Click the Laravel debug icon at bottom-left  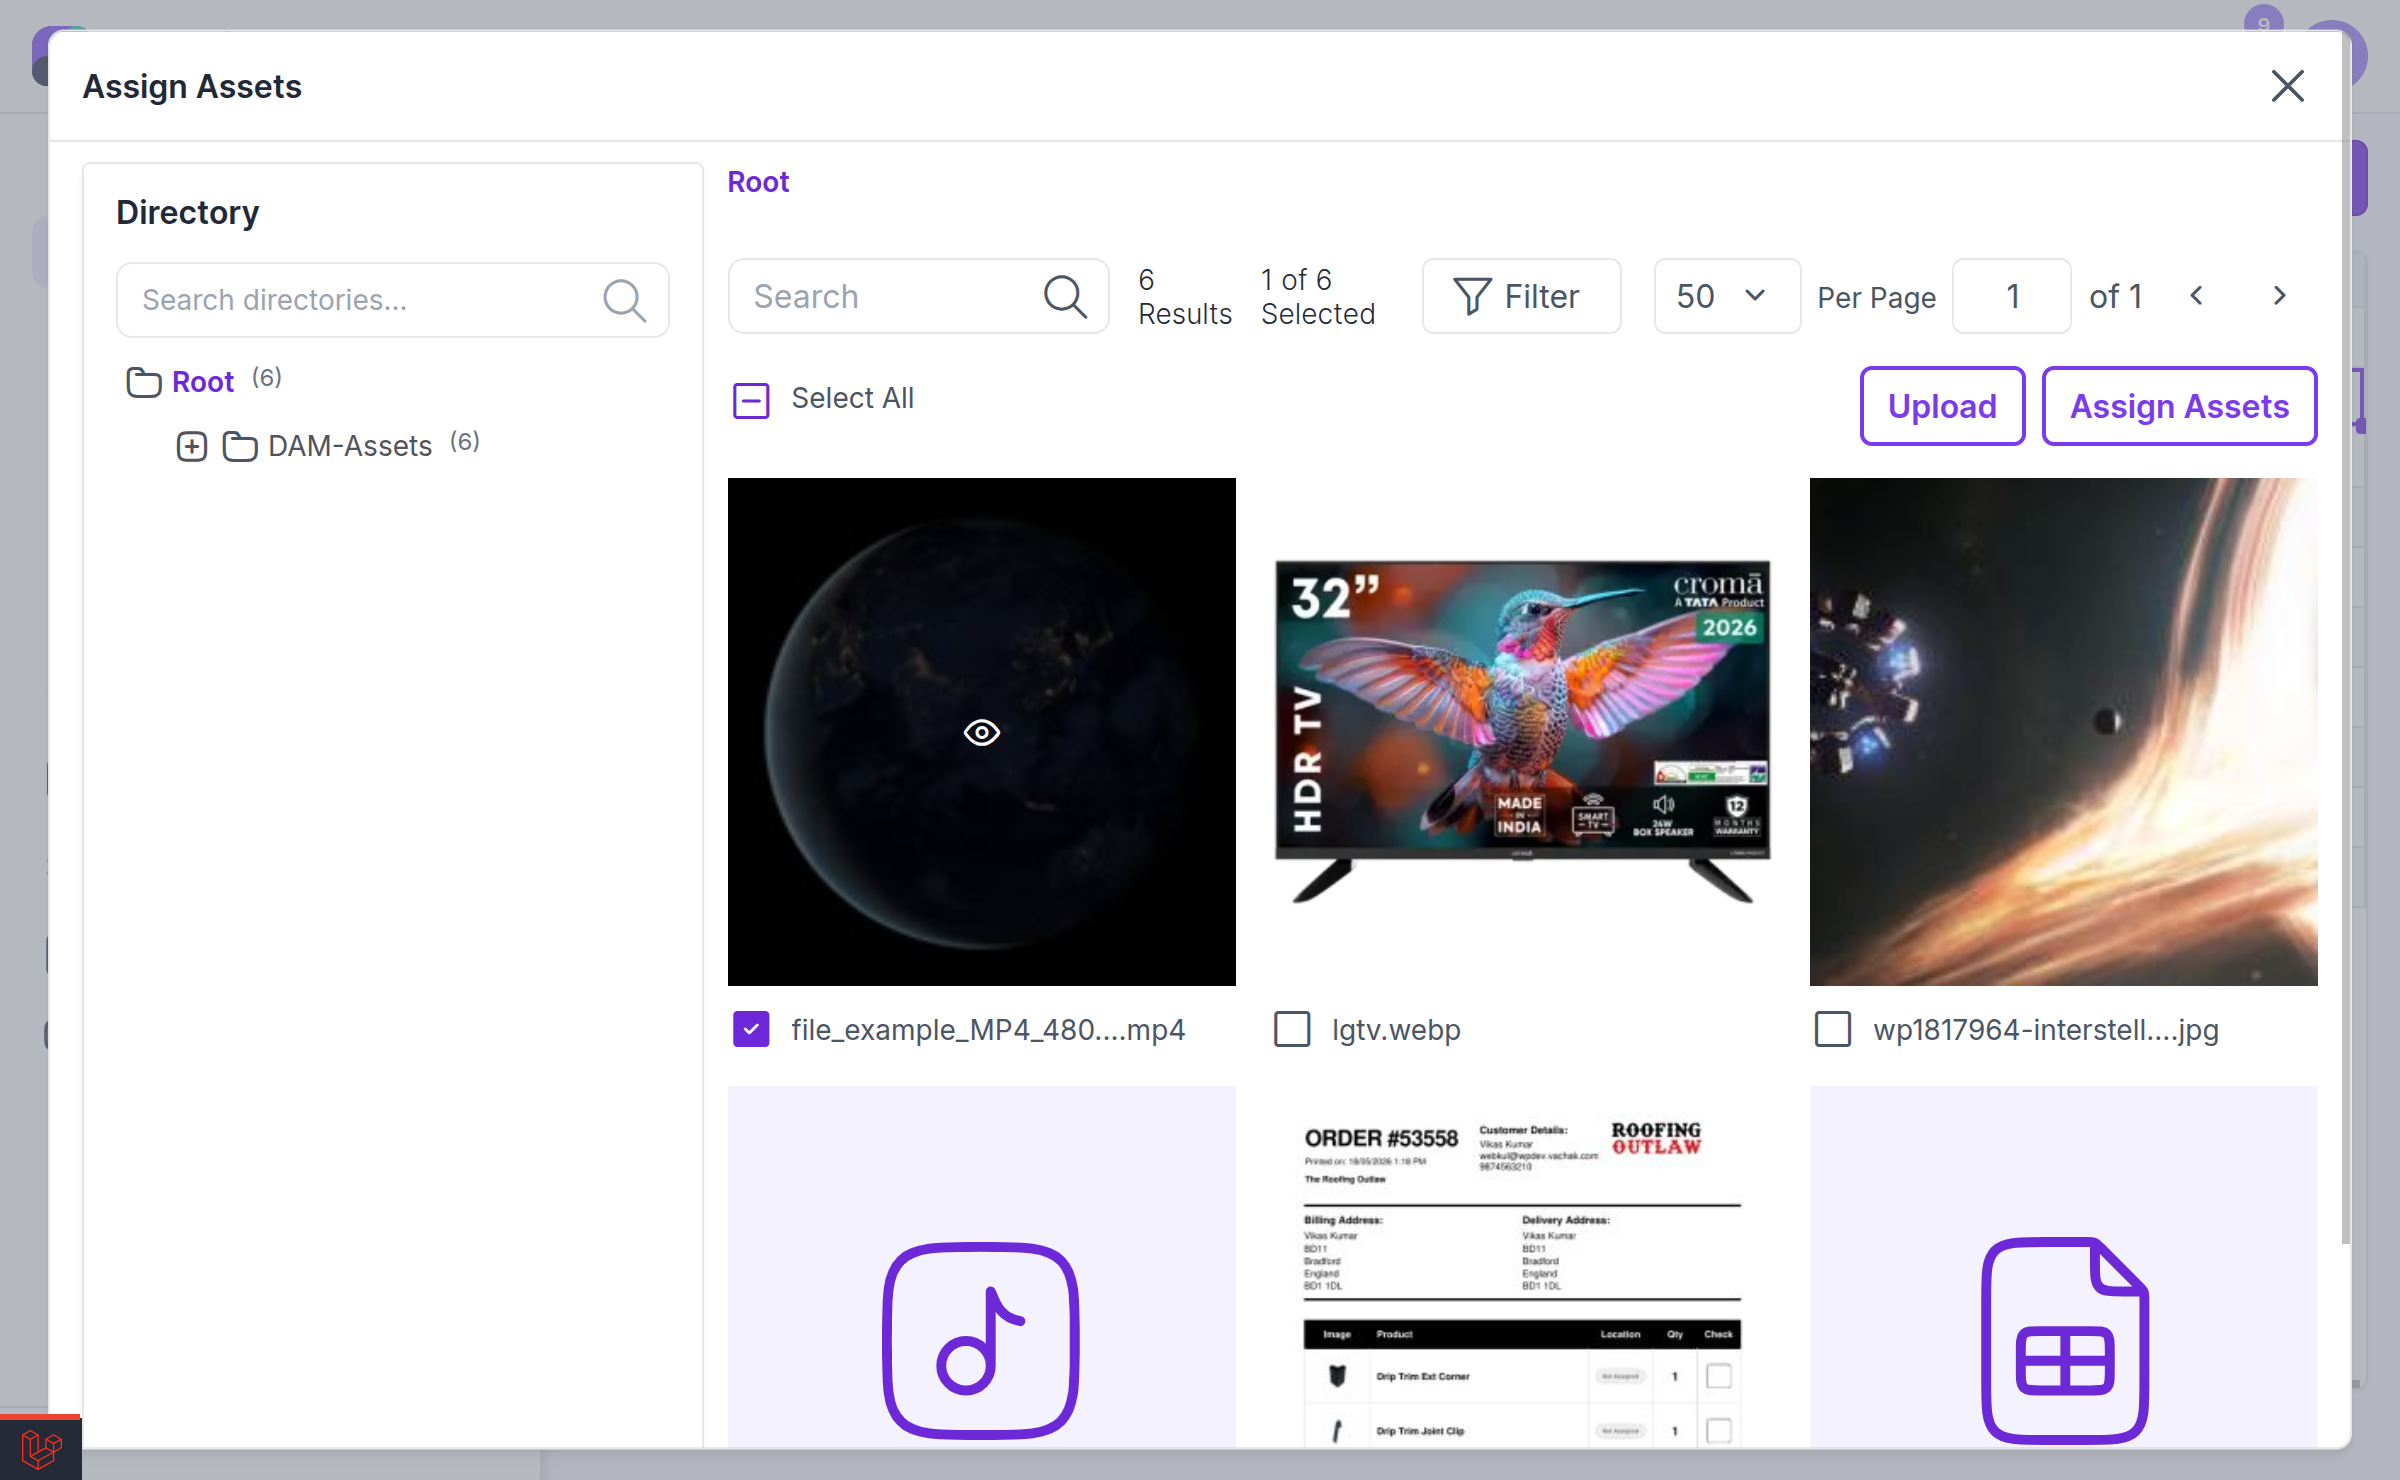pyautogui.click(x=41, y=1448)
